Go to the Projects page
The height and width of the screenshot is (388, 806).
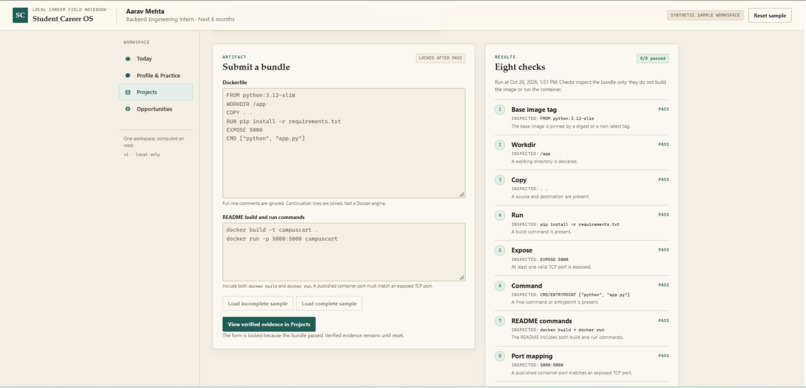pos(156,92)
